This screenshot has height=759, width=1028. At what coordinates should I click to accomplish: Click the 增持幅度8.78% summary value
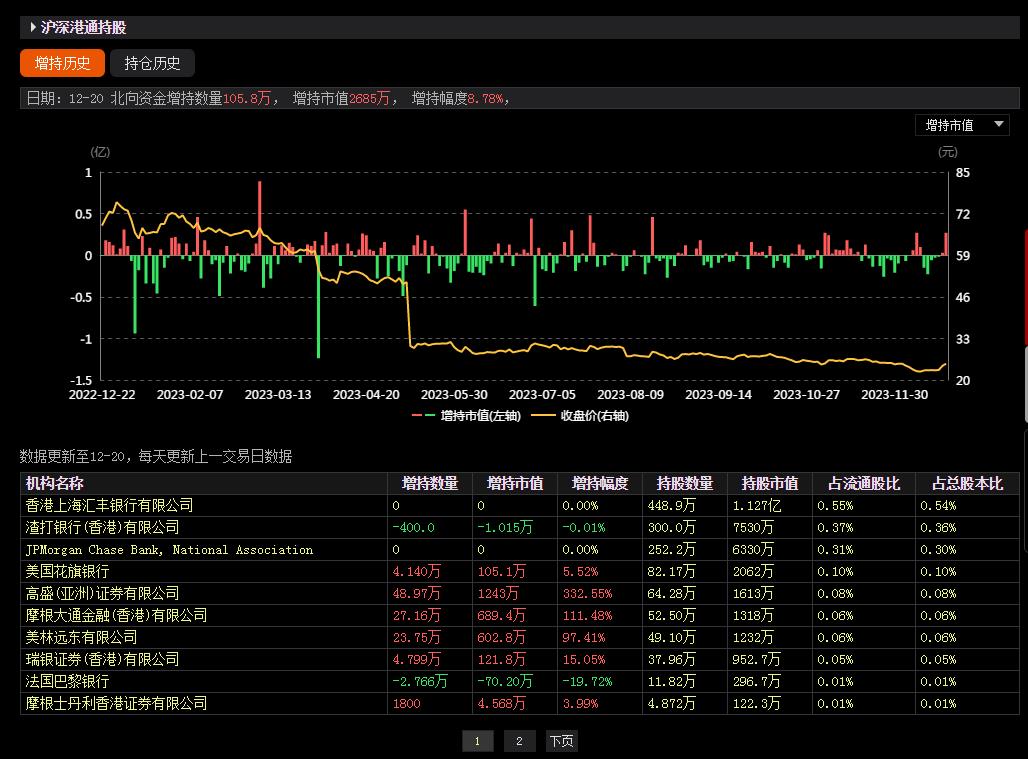coord(458,98)
